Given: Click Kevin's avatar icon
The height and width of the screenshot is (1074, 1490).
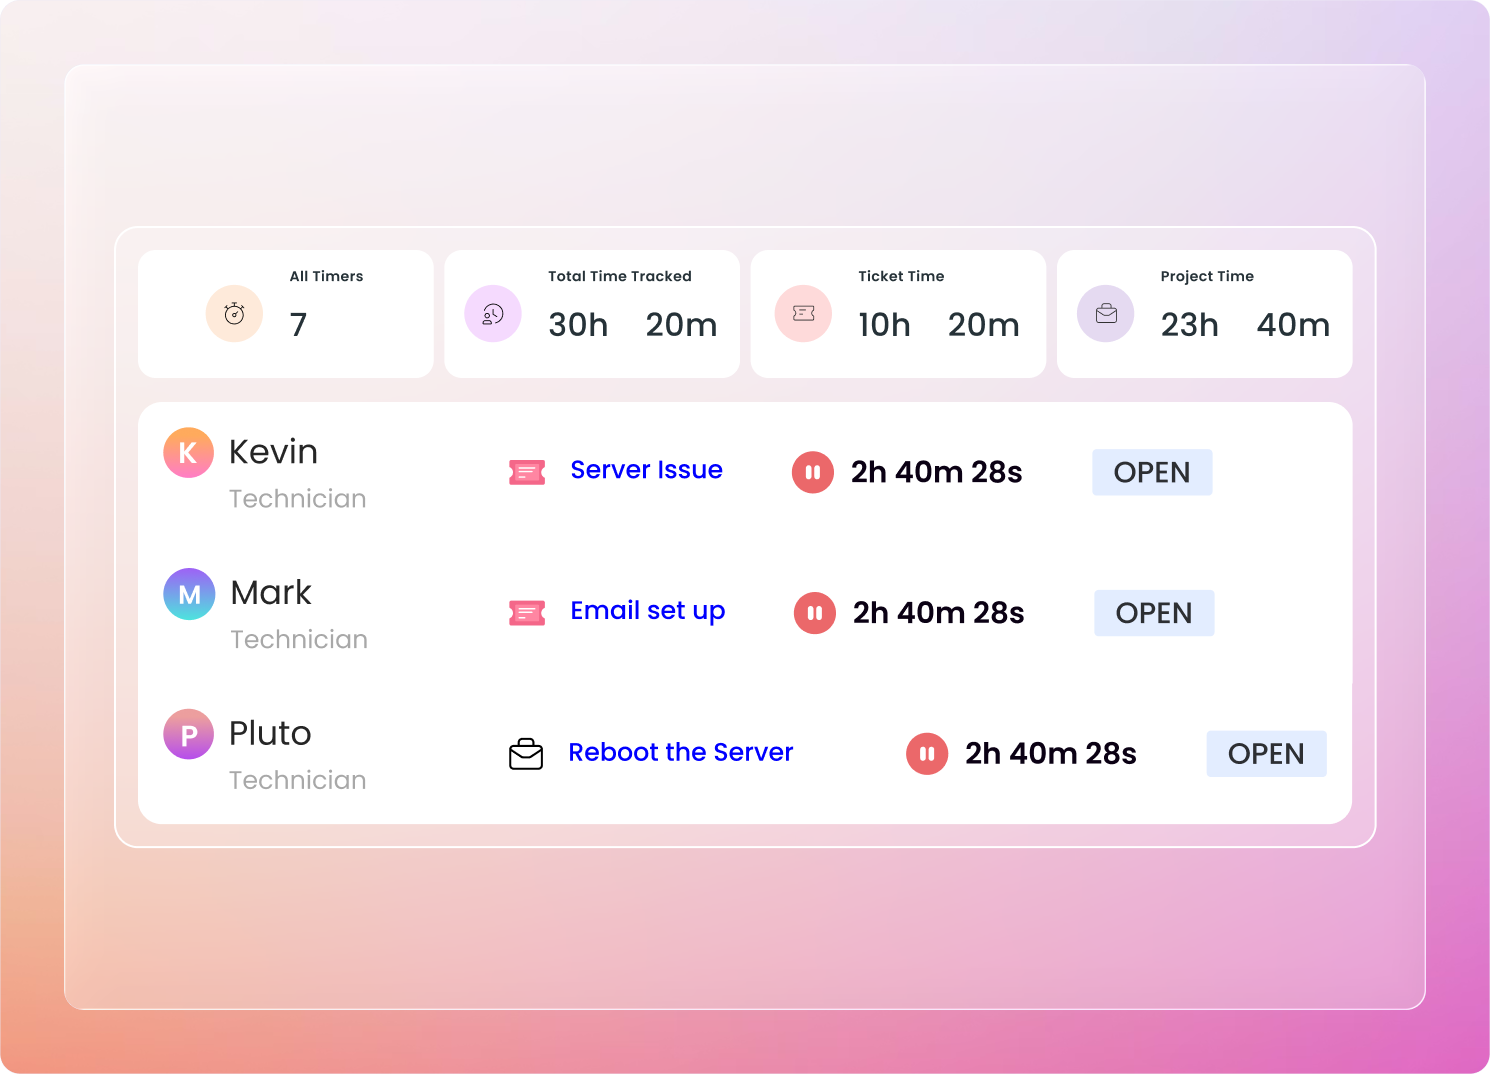Looking at the screenshot, I should coord(188,453).
